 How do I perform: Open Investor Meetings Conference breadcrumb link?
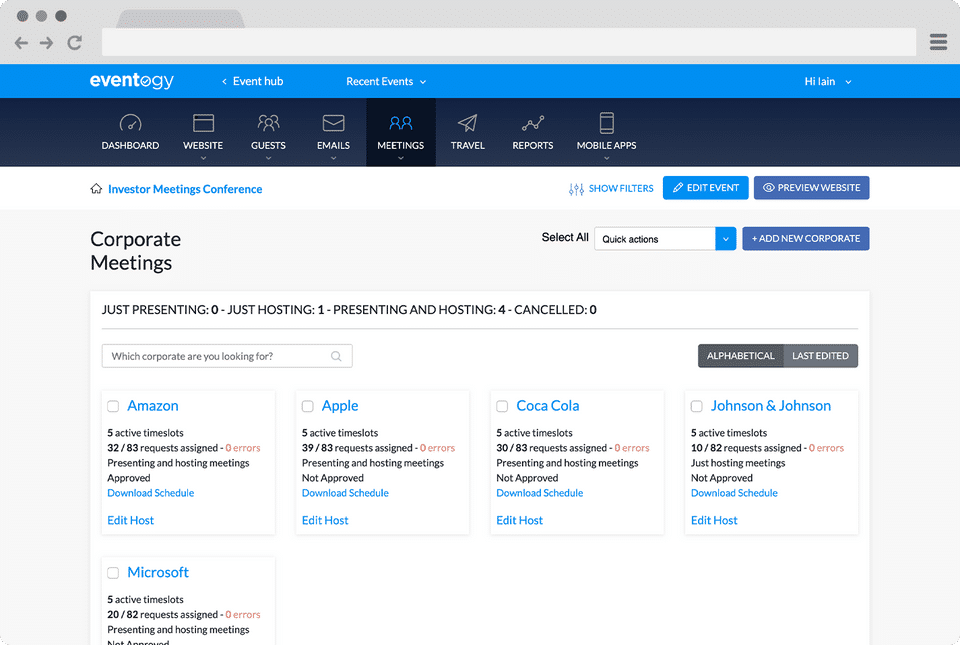pyautogui.click(x=185, y=189)
